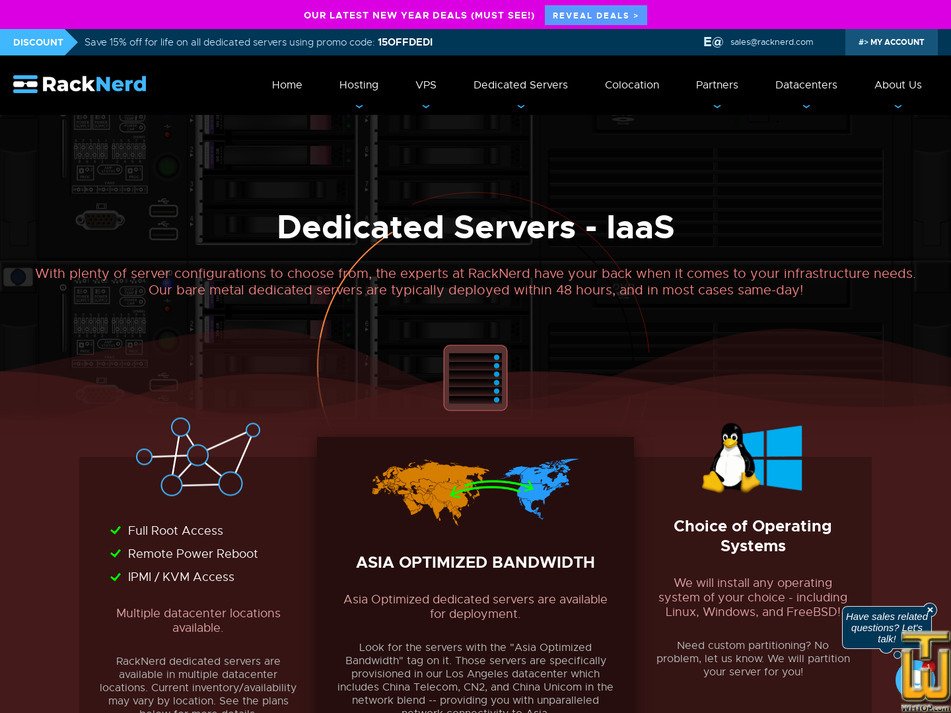Click the dedicated server rack illustration
Screen dimensions: 951x713
(x=475, y=378)
